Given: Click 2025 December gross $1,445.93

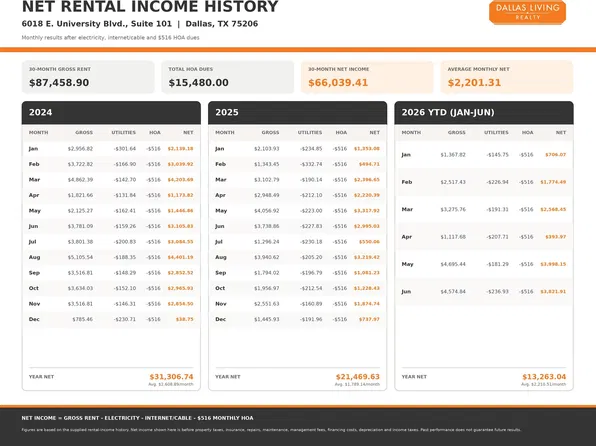Looking at the screenshot, I should pos(266,319).
